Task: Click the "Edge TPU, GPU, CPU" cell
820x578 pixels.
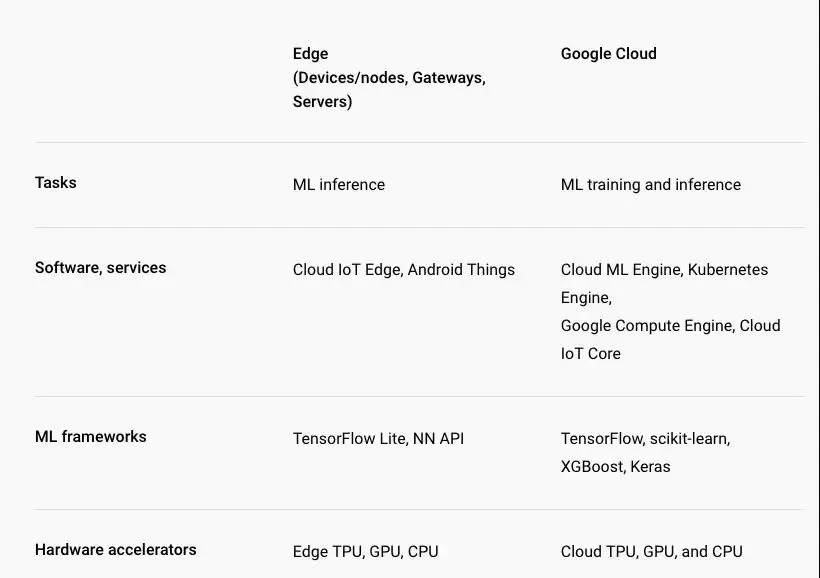Action: click(365, 552)
